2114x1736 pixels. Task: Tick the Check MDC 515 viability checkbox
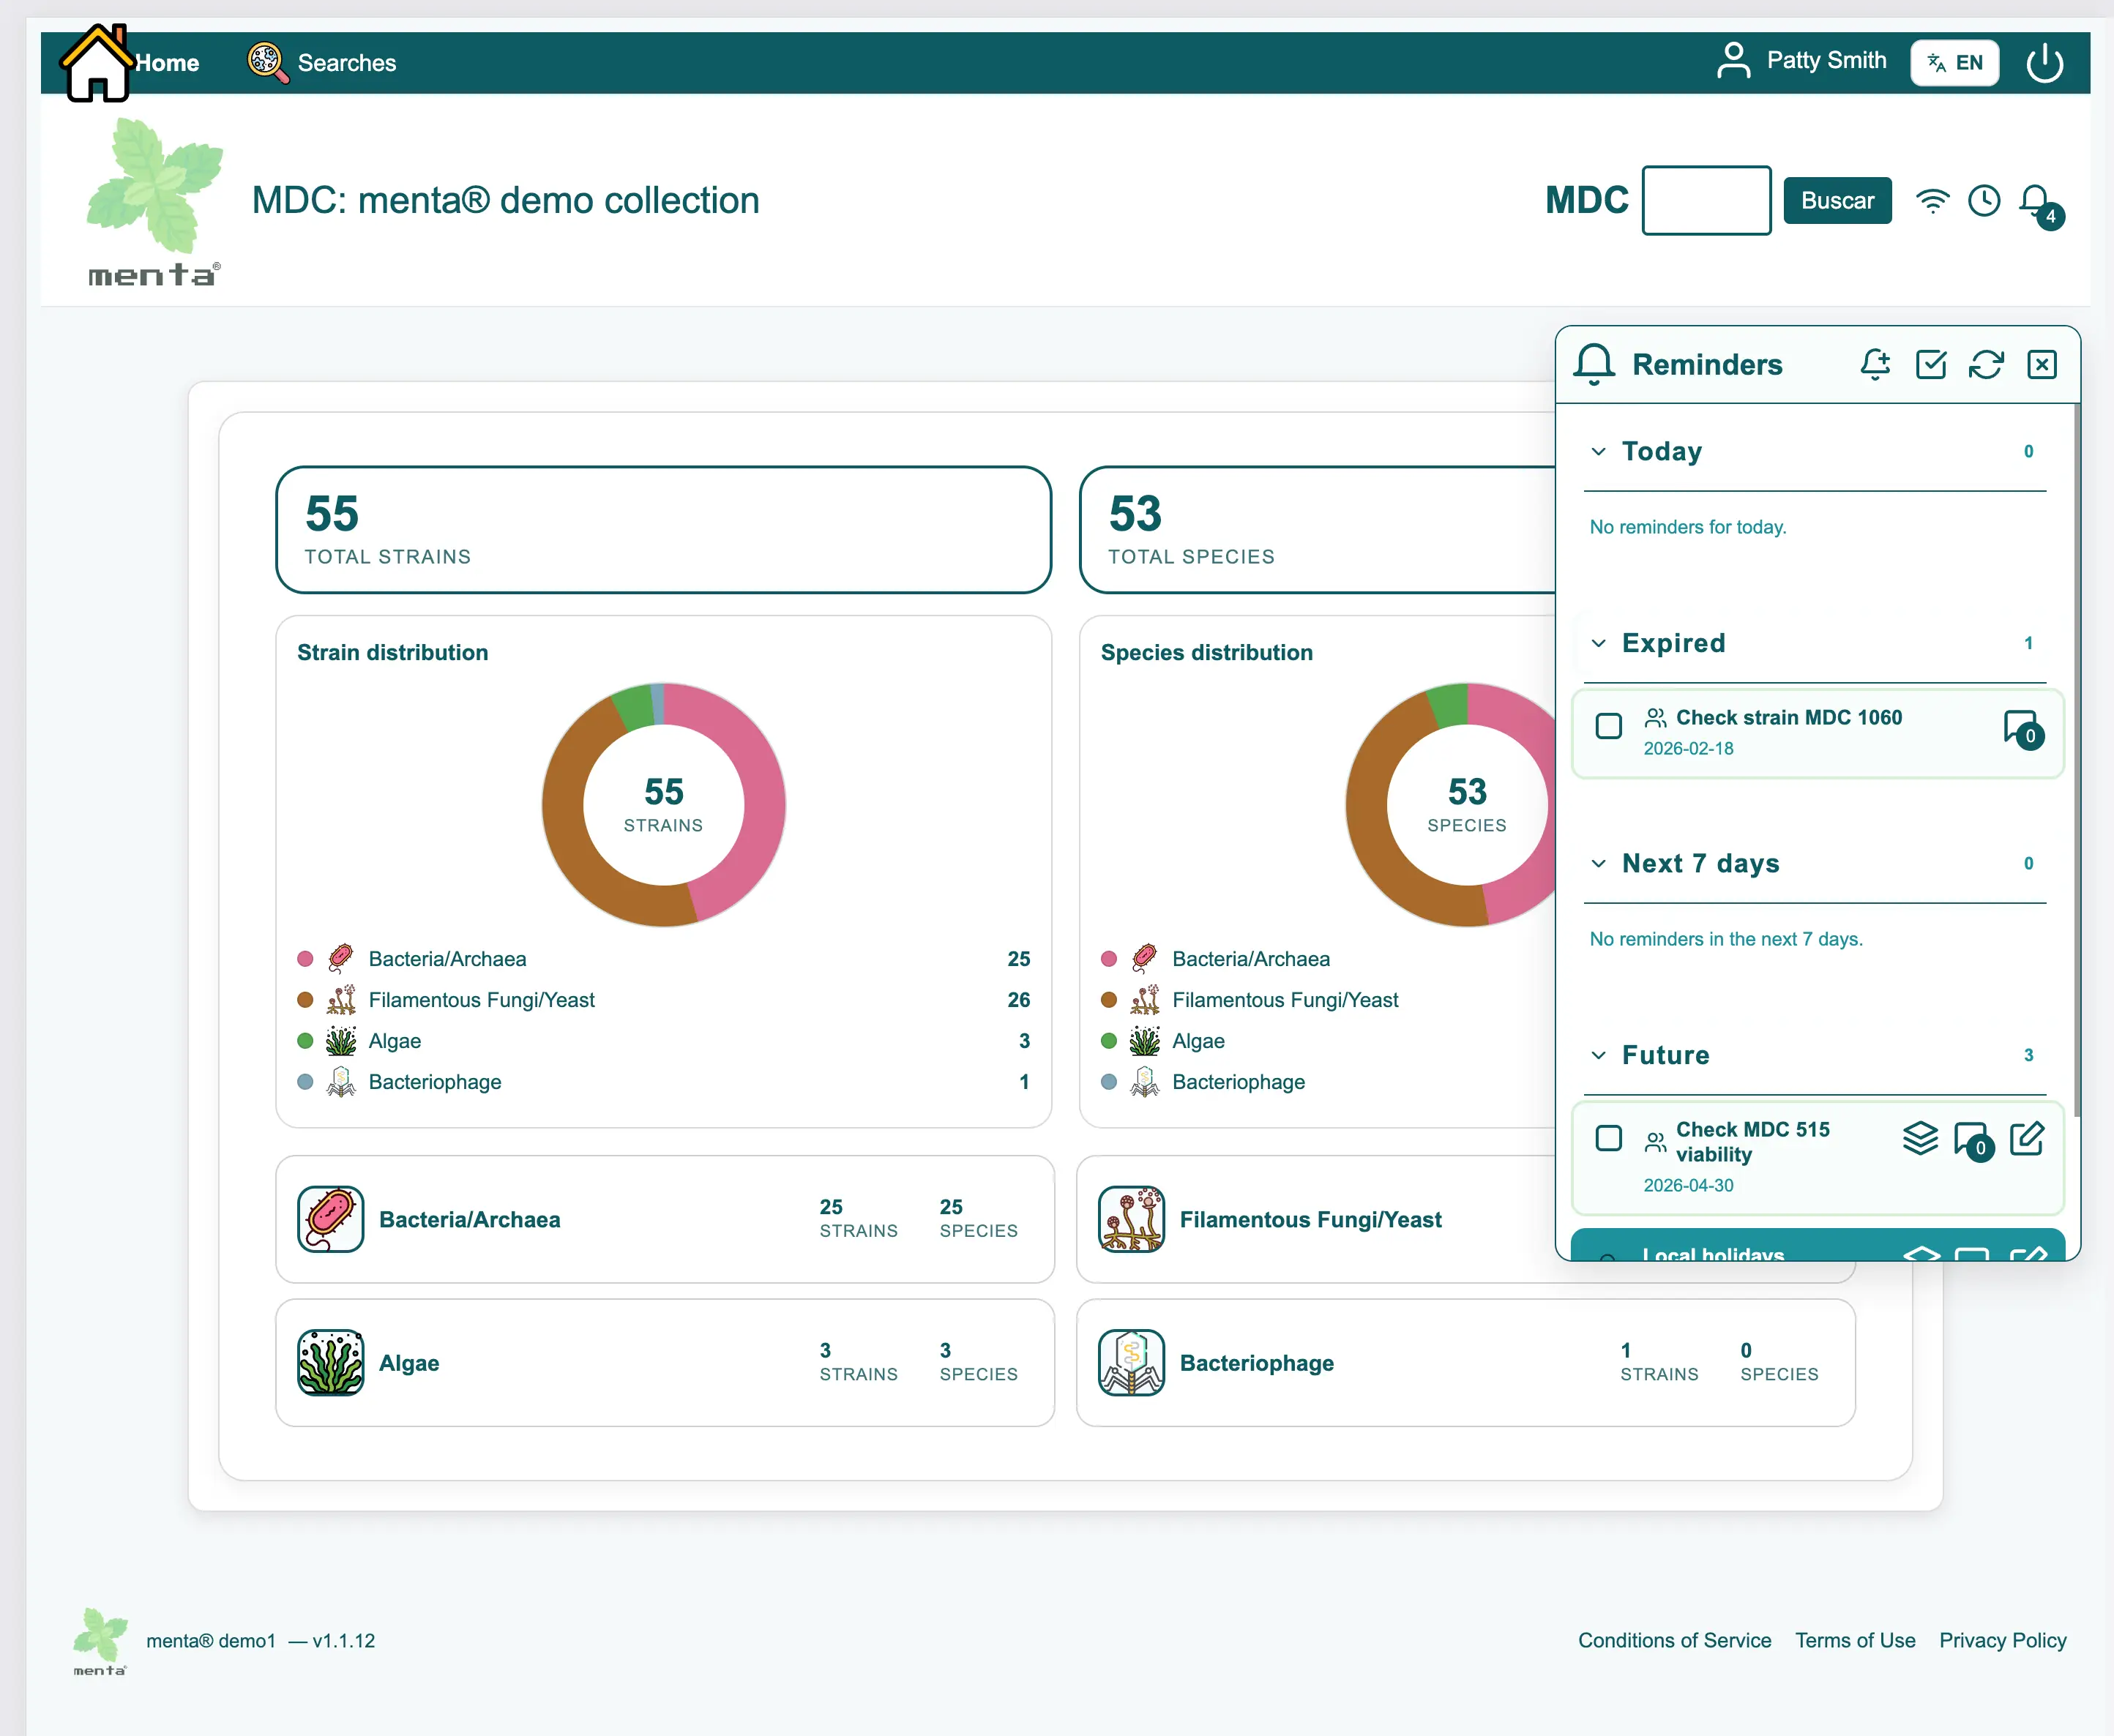(x=1608, y=1138)
